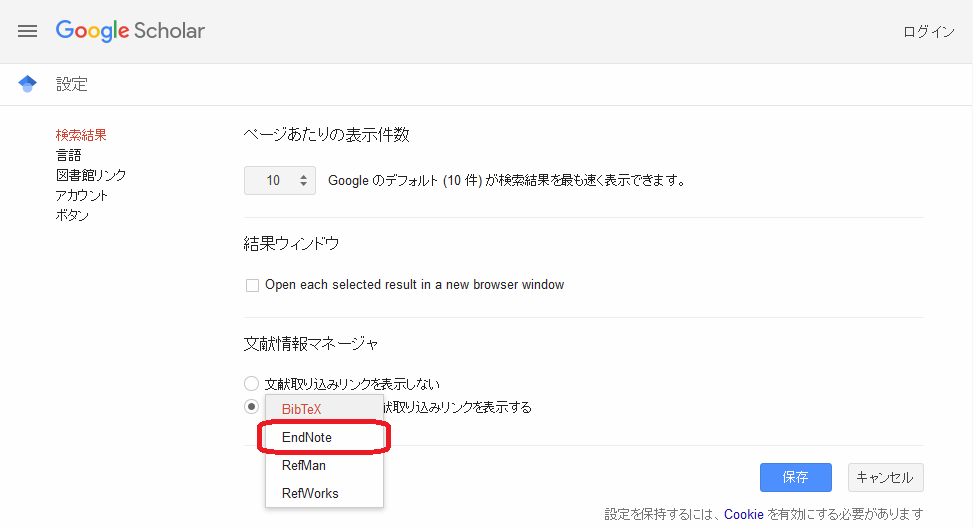The height and width of the screenshot is (527, 973).
Task: Open the Cookie help link
Action: (x=743, y=514)
